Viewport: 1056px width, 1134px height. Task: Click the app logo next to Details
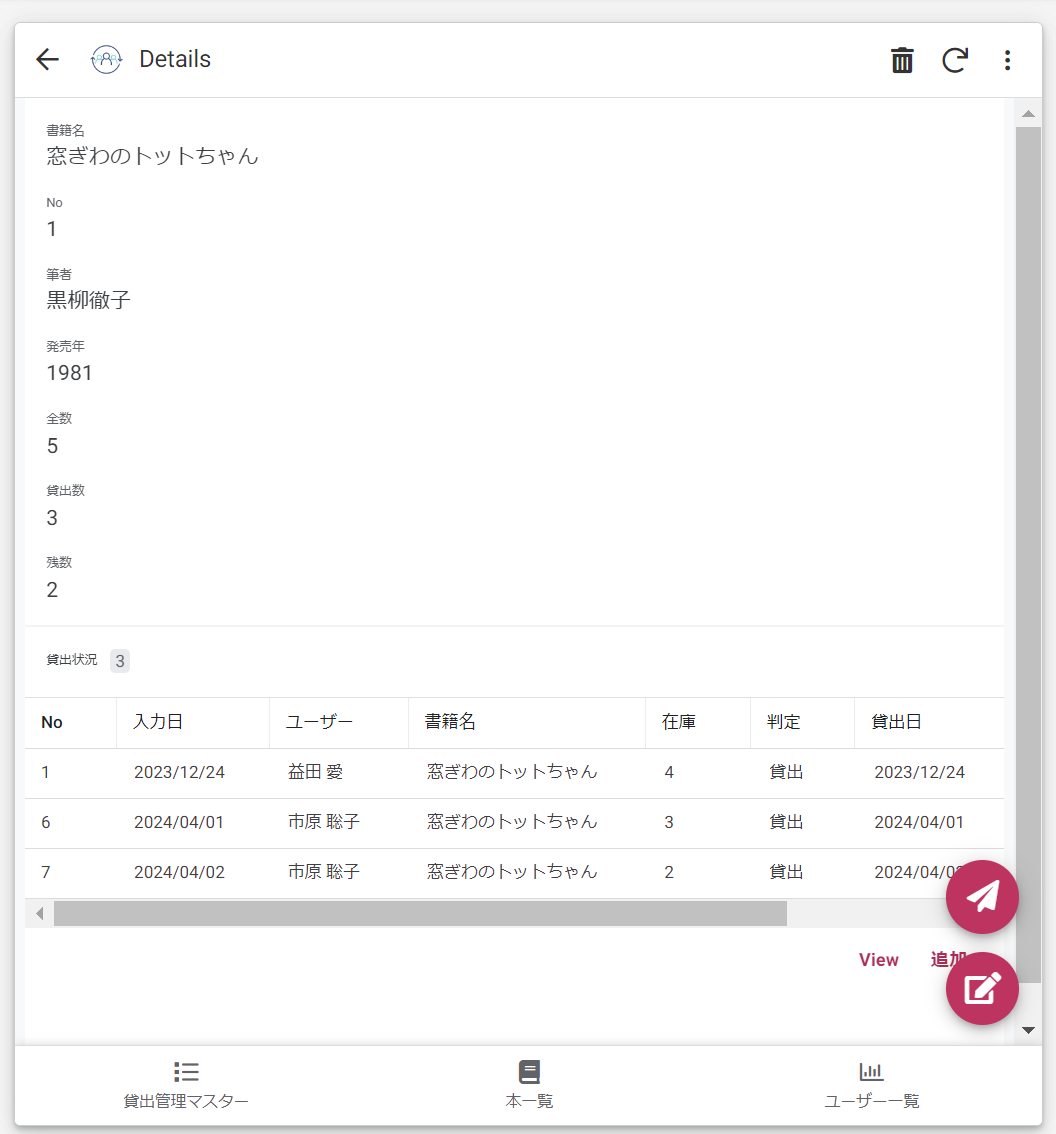(x=106, y=60)
